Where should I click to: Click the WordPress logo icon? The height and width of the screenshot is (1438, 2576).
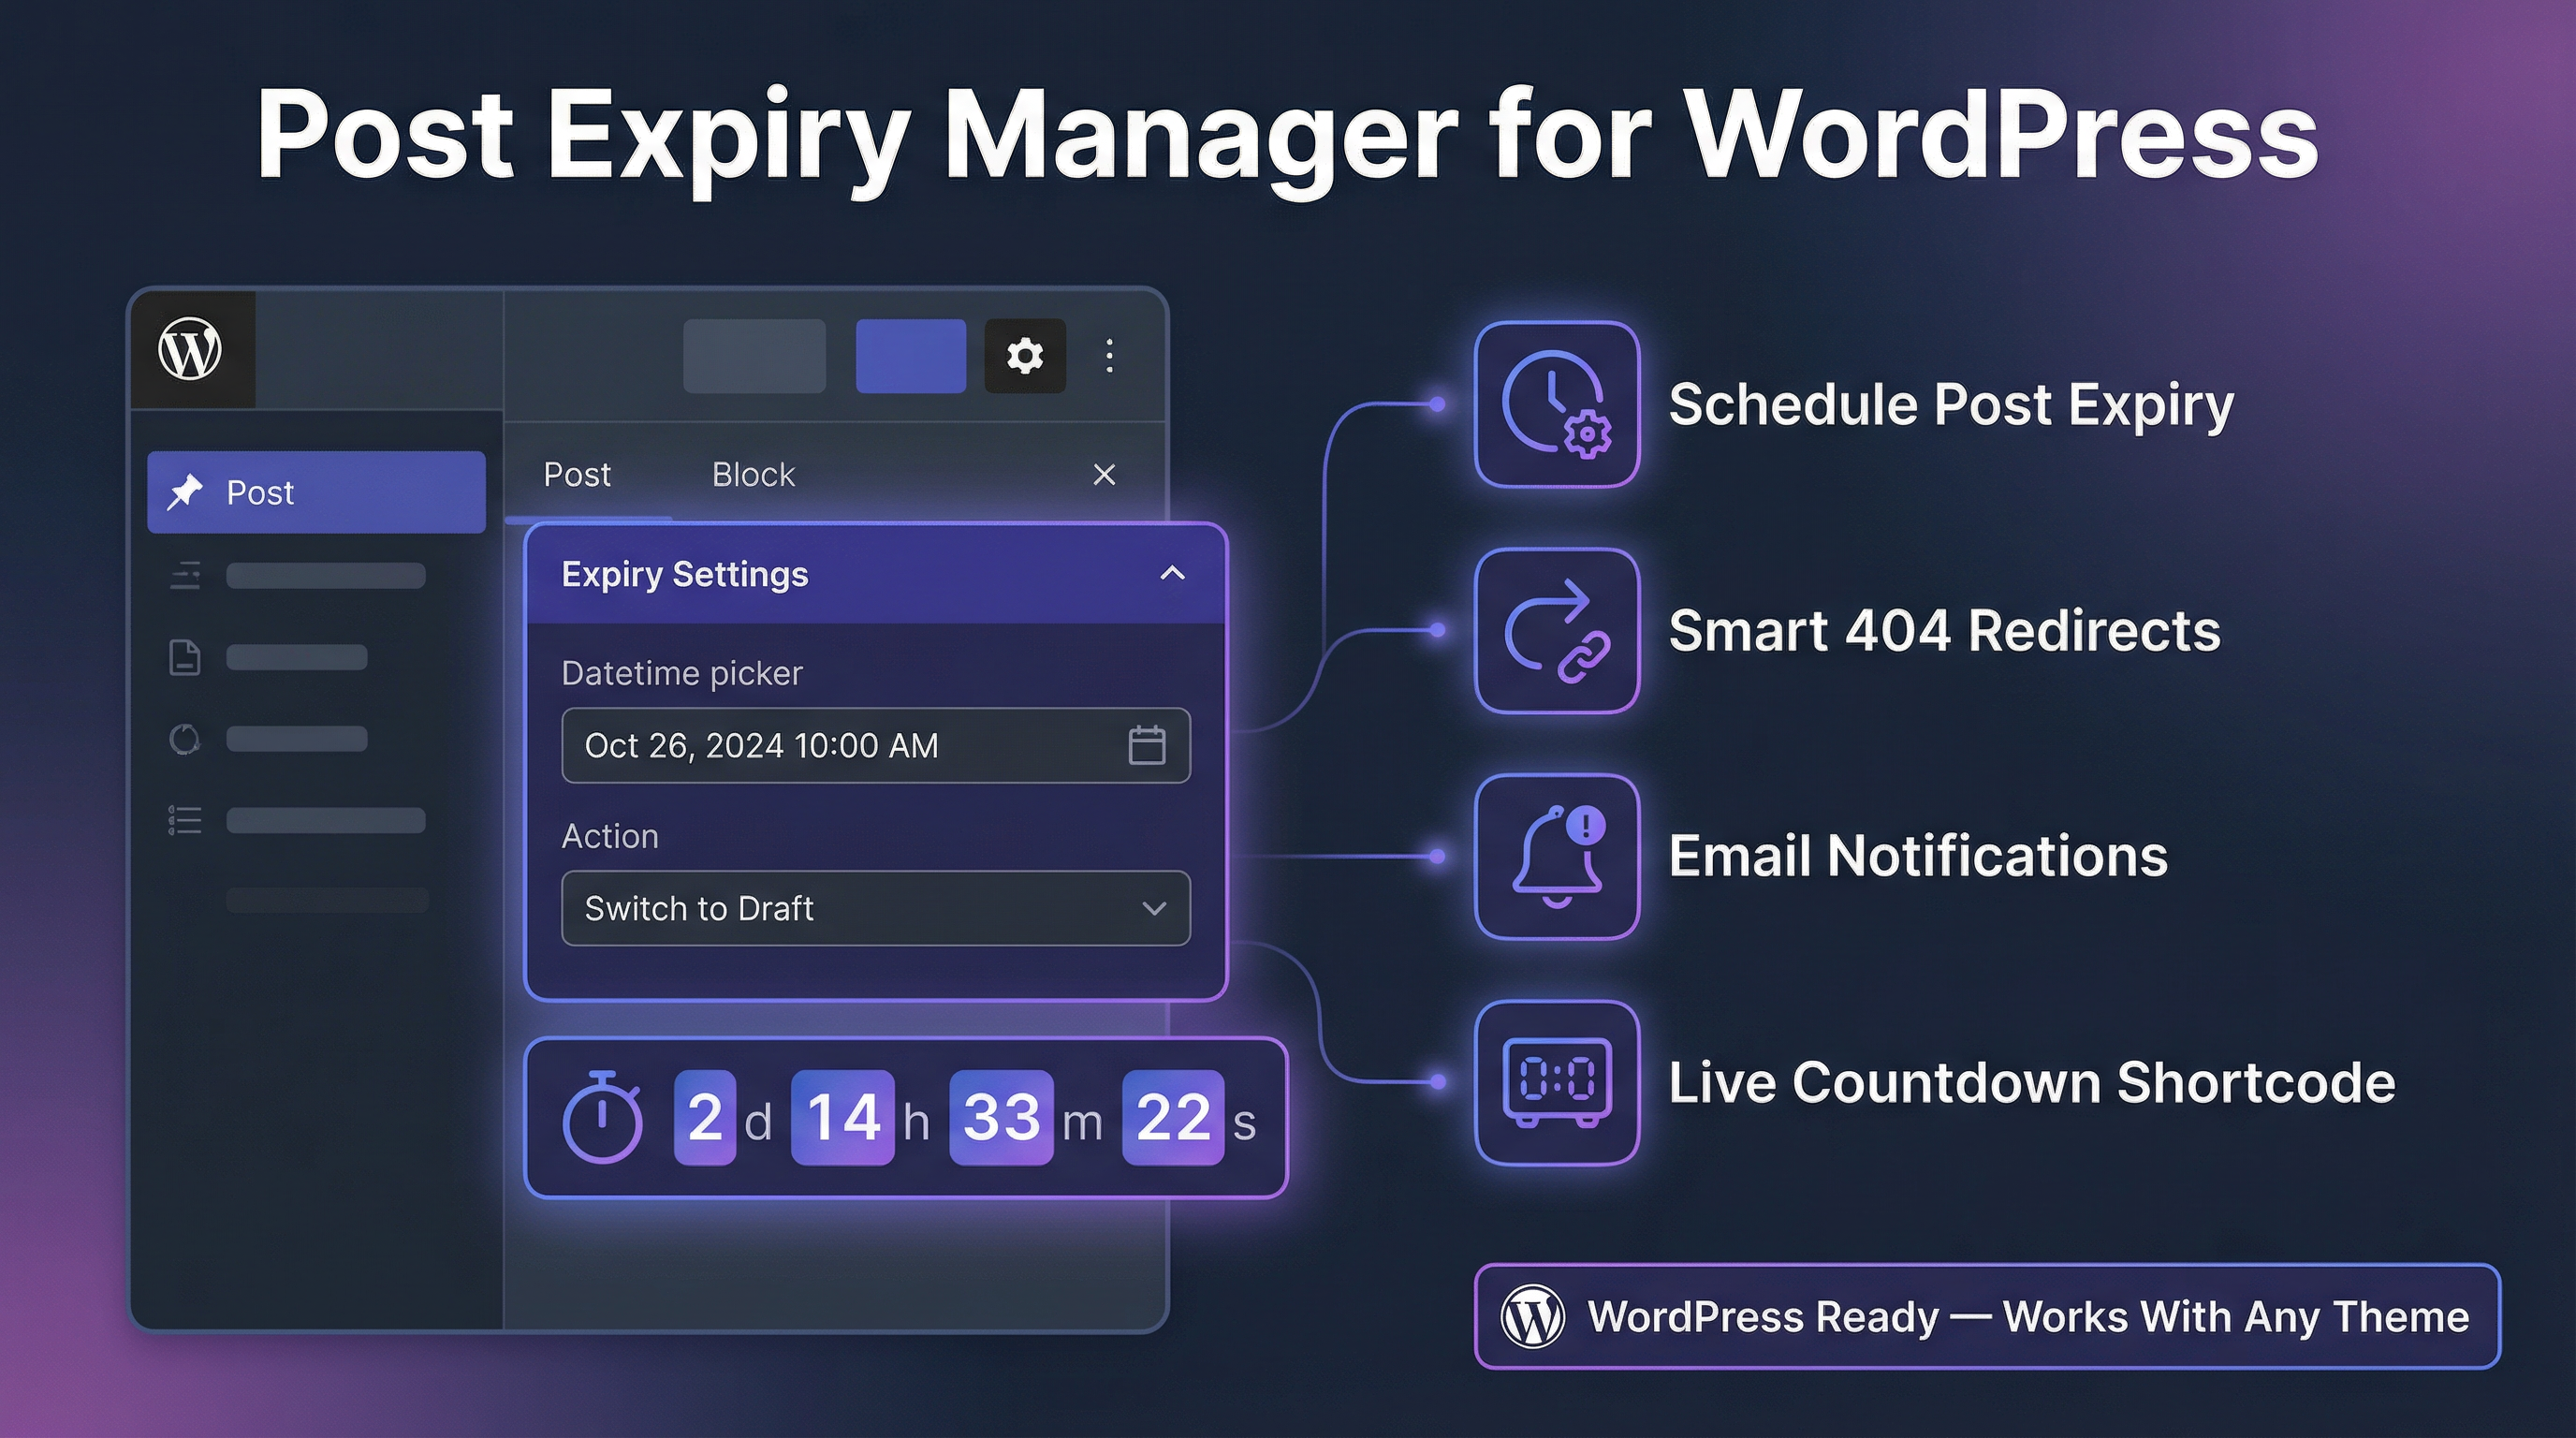tap(190, 350)
